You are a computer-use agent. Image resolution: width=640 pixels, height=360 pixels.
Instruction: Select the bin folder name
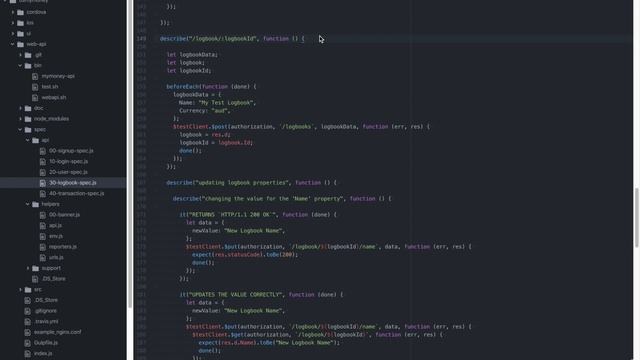coord(38,65)
